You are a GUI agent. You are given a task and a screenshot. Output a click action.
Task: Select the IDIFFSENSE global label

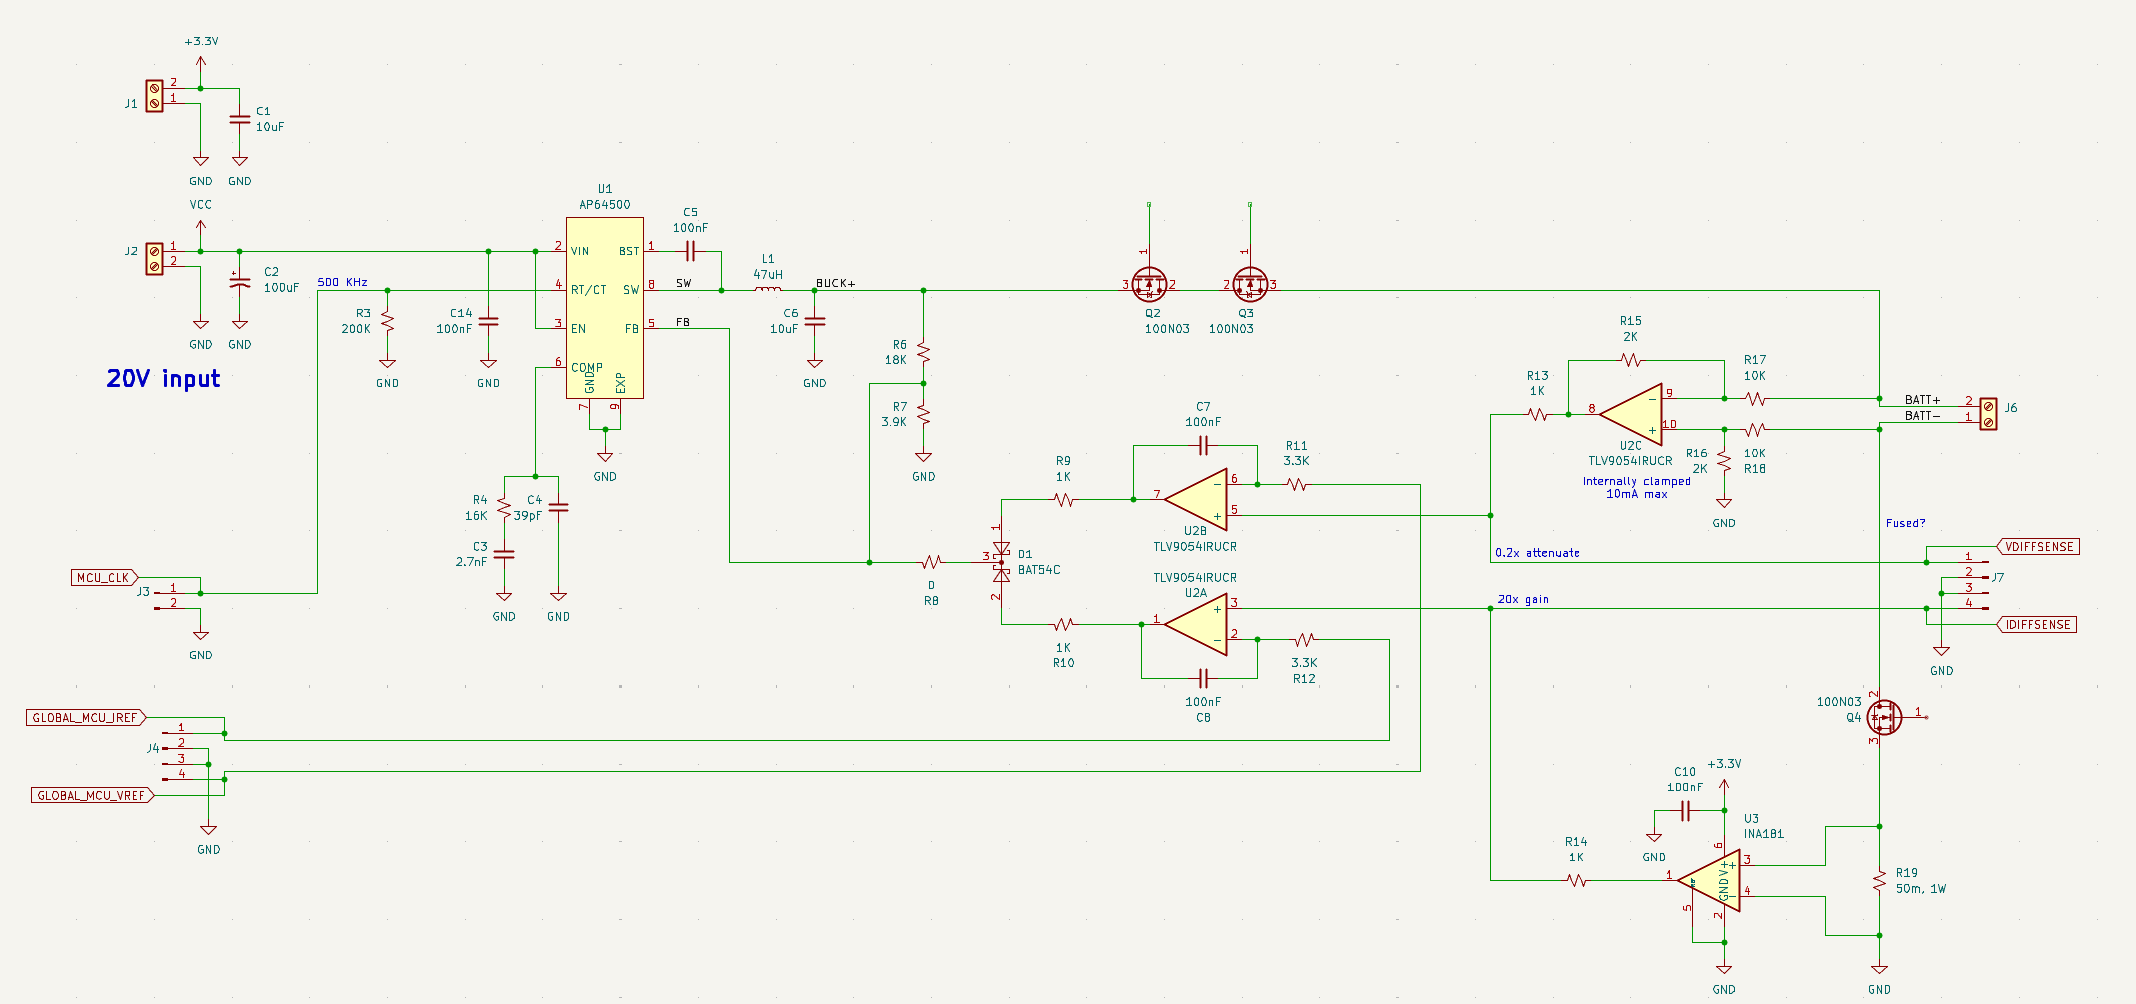pos(2037,625)
